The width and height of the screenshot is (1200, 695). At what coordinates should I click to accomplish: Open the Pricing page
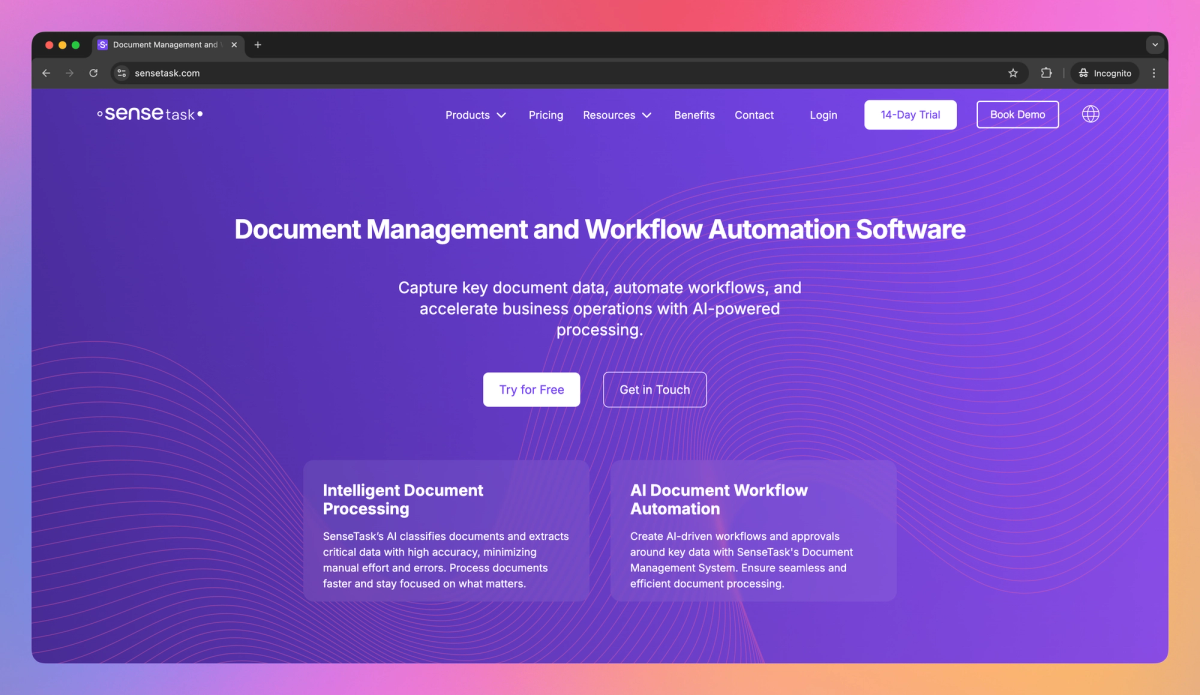coord(546,115)
